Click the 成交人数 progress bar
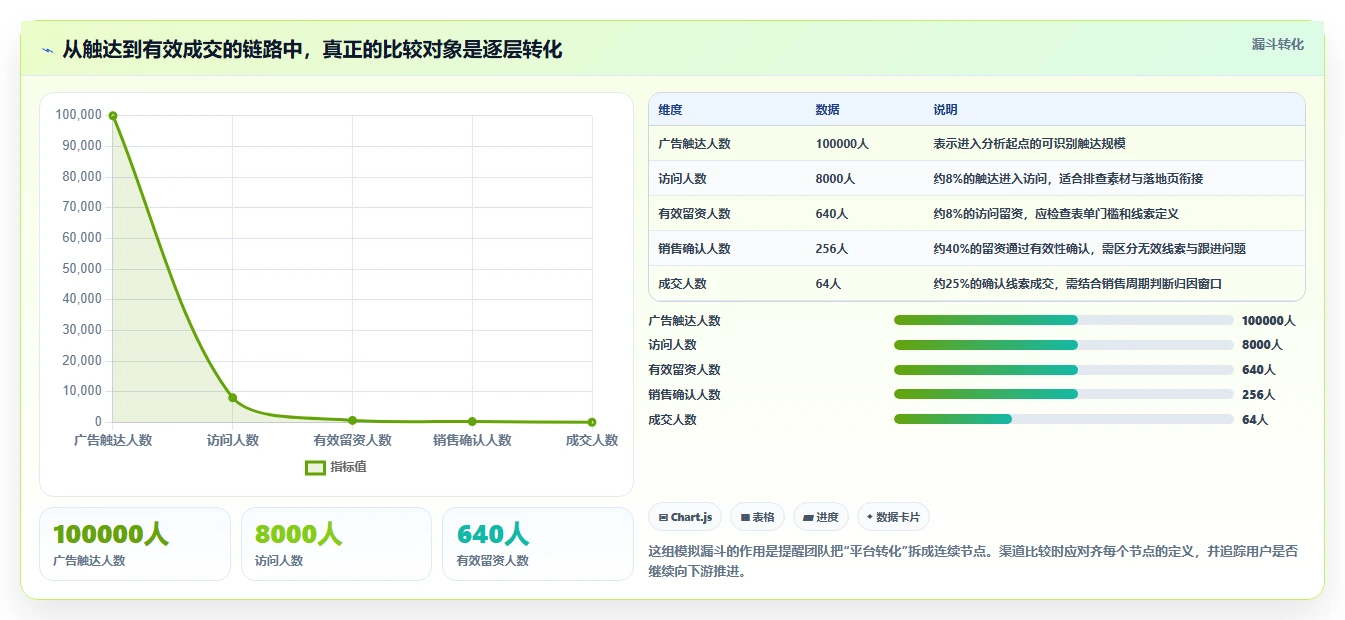This screenshot has width=1345, height=620. (1063, 419)
